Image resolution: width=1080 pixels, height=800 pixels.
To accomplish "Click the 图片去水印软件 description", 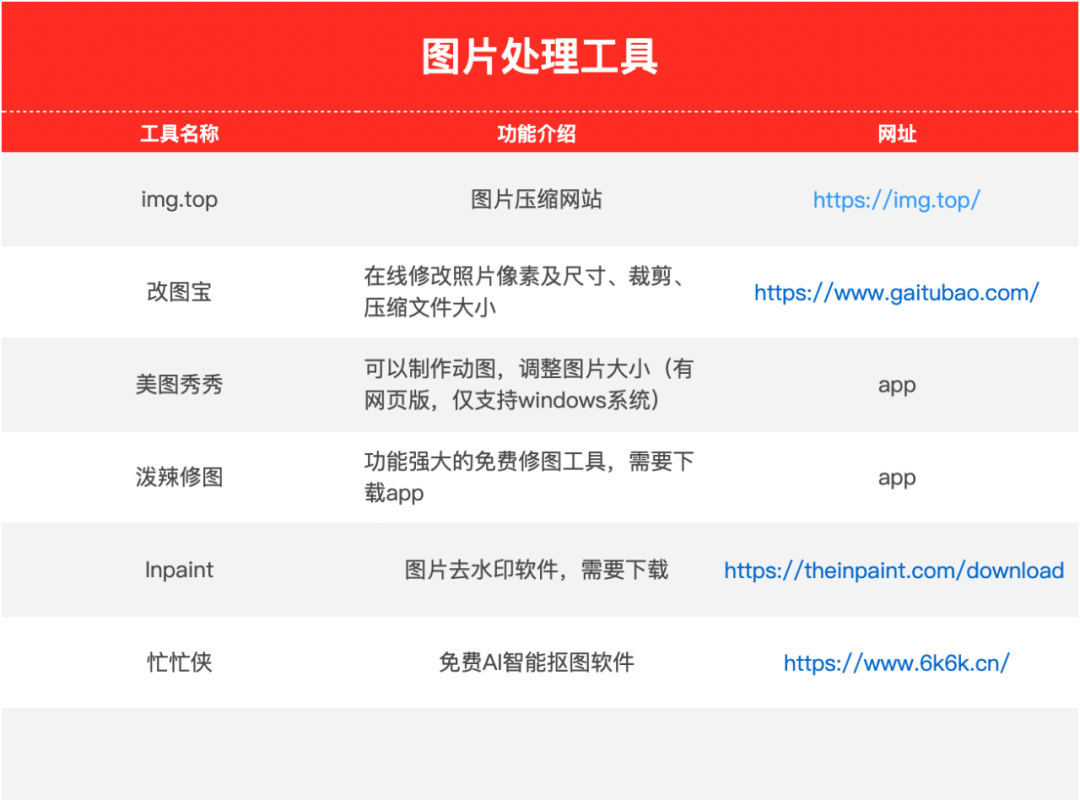I will [536, 570].
